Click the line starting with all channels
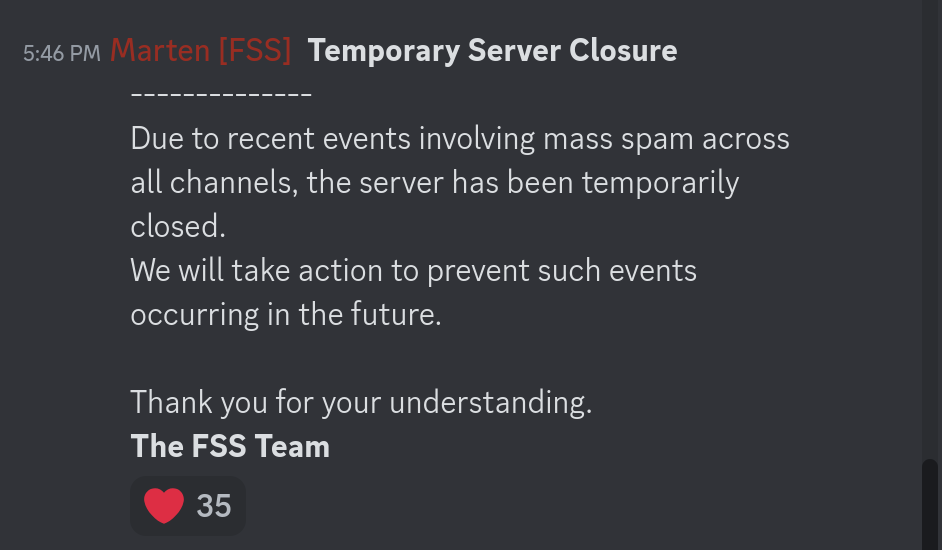Viewport: 942px width, 550px height. [x=435, y=183]
